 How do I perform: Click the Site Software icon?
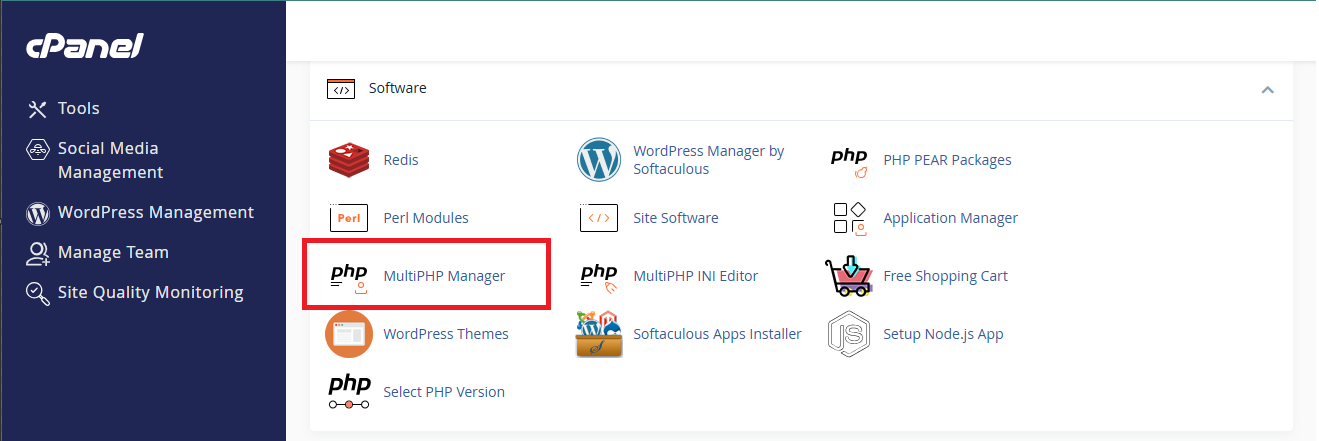click(599, 218)
